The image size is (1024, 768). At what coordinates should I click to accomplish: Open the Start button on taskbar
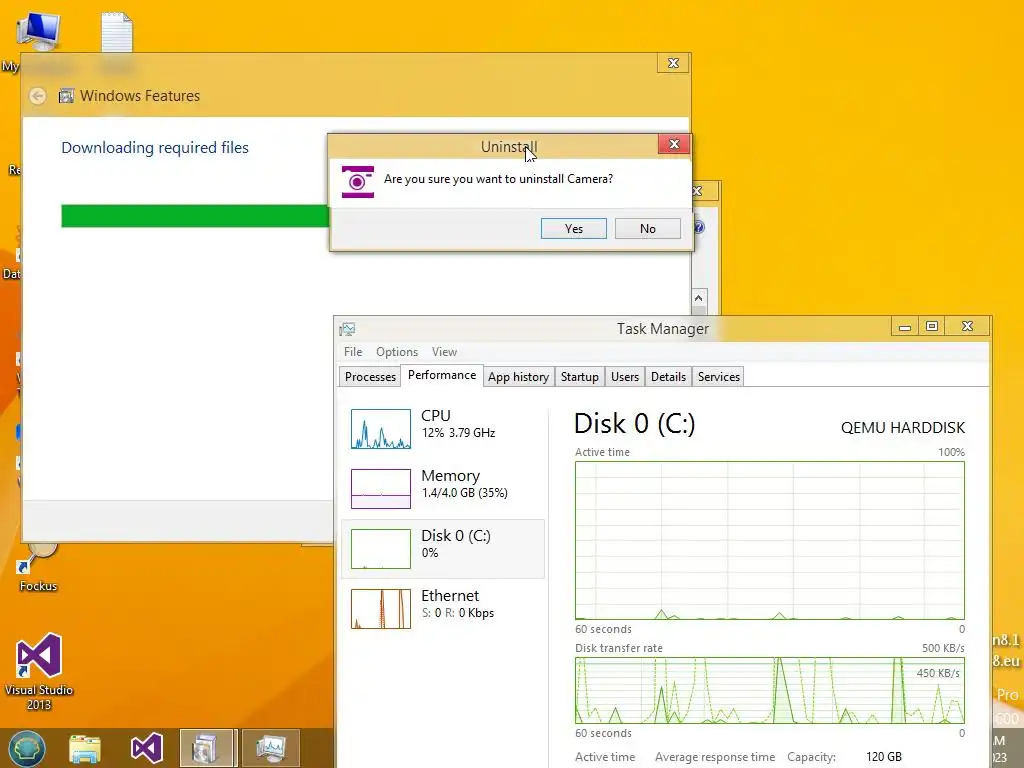point(27,748)
